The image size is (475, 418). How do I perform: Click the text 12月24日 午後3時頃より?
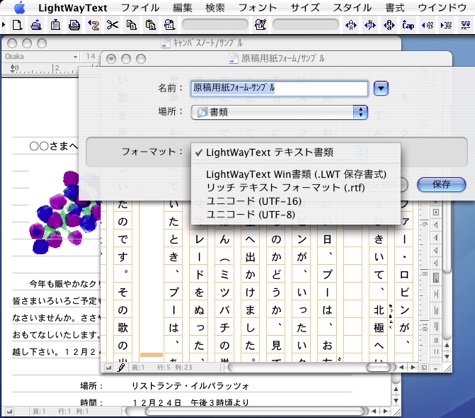(x=191, y=403)
